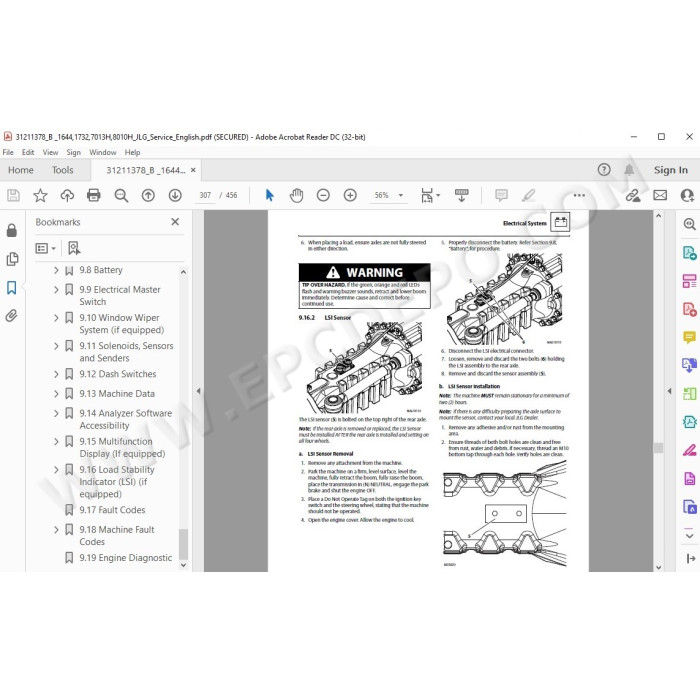Open the Help menu

click(x=133, y=152)
